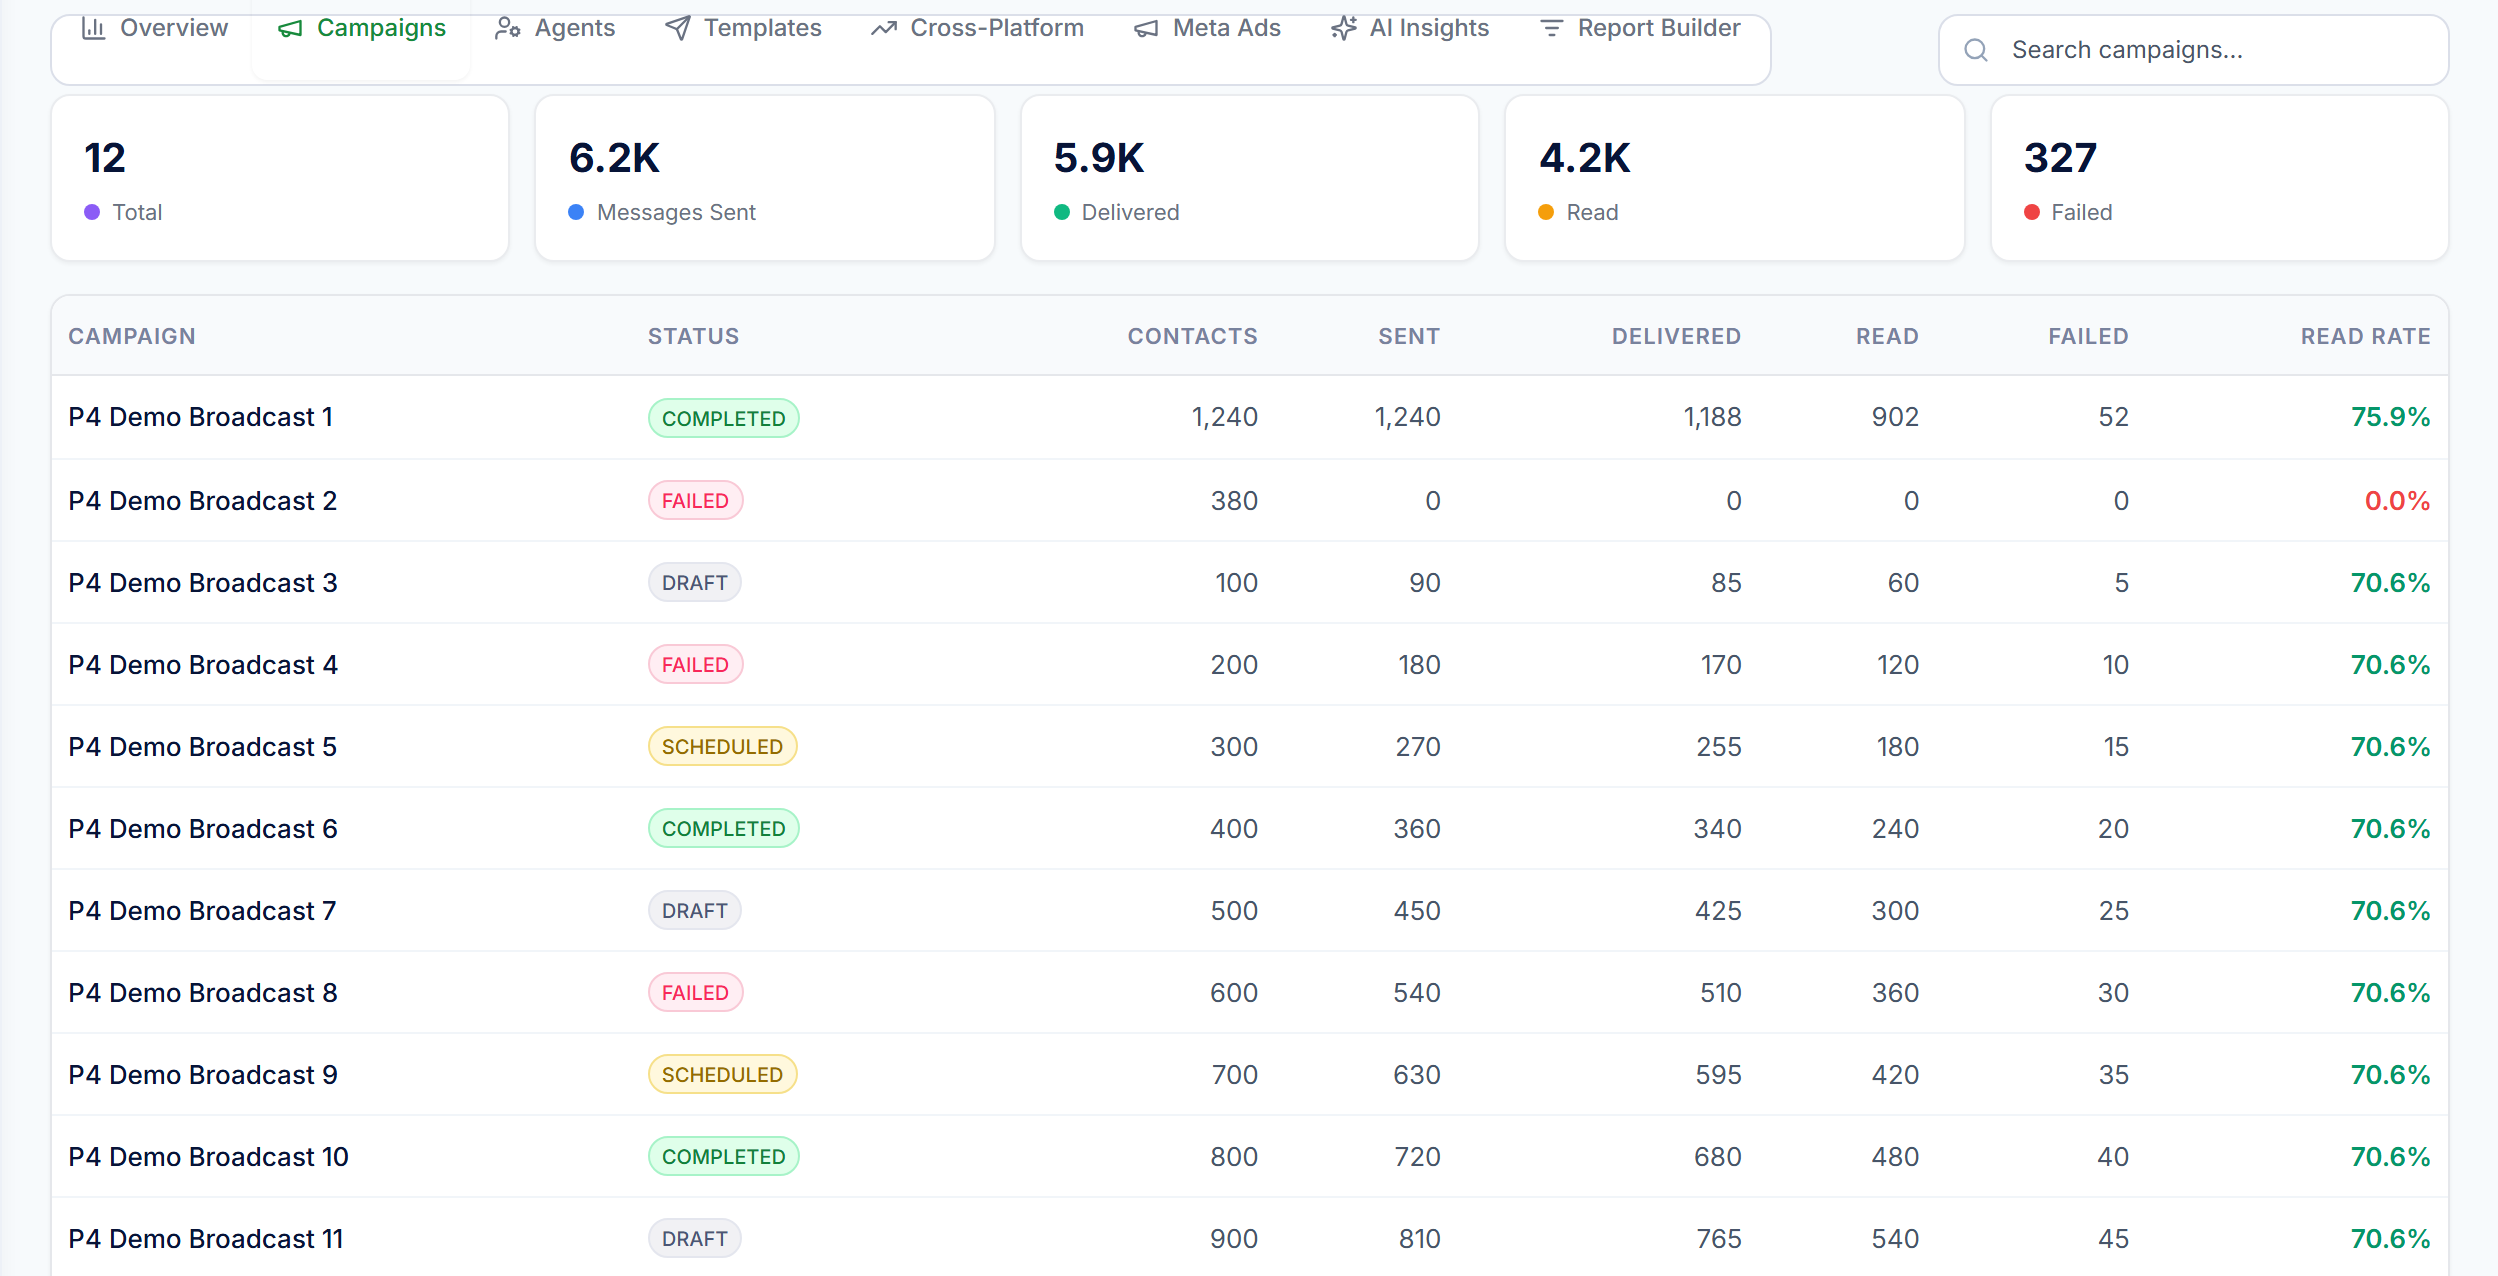The image size is (2498, 1276).
Task: Open the Meta Ads tab
Action: tap(1207, 28)
